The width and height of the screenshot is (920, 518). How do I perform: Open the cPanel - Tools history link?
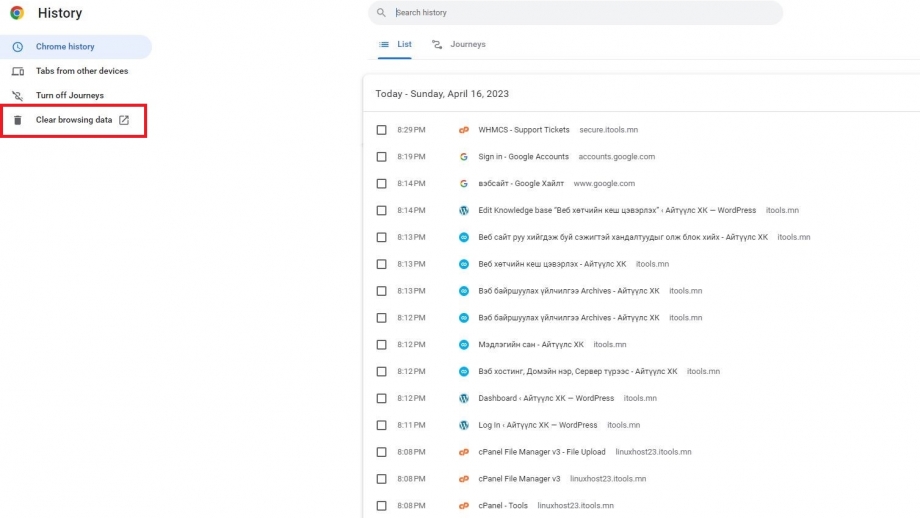(x=503, y=506)
